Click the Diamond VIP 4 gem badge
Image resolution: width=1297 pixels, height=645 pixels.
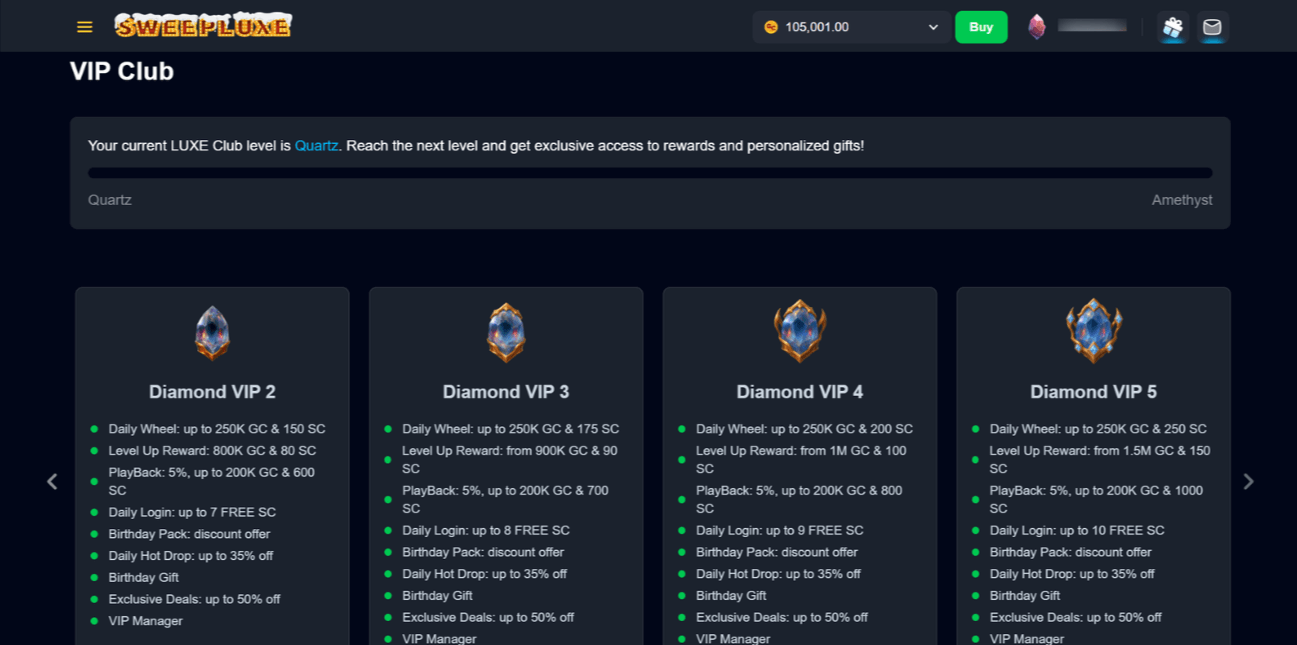(x=800, y=332)
